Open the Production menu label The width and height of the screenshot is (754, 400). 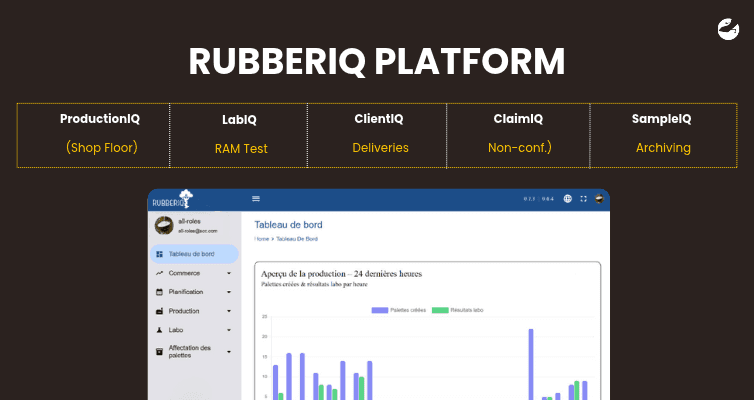pyautogui.click(x=184, y=311)
